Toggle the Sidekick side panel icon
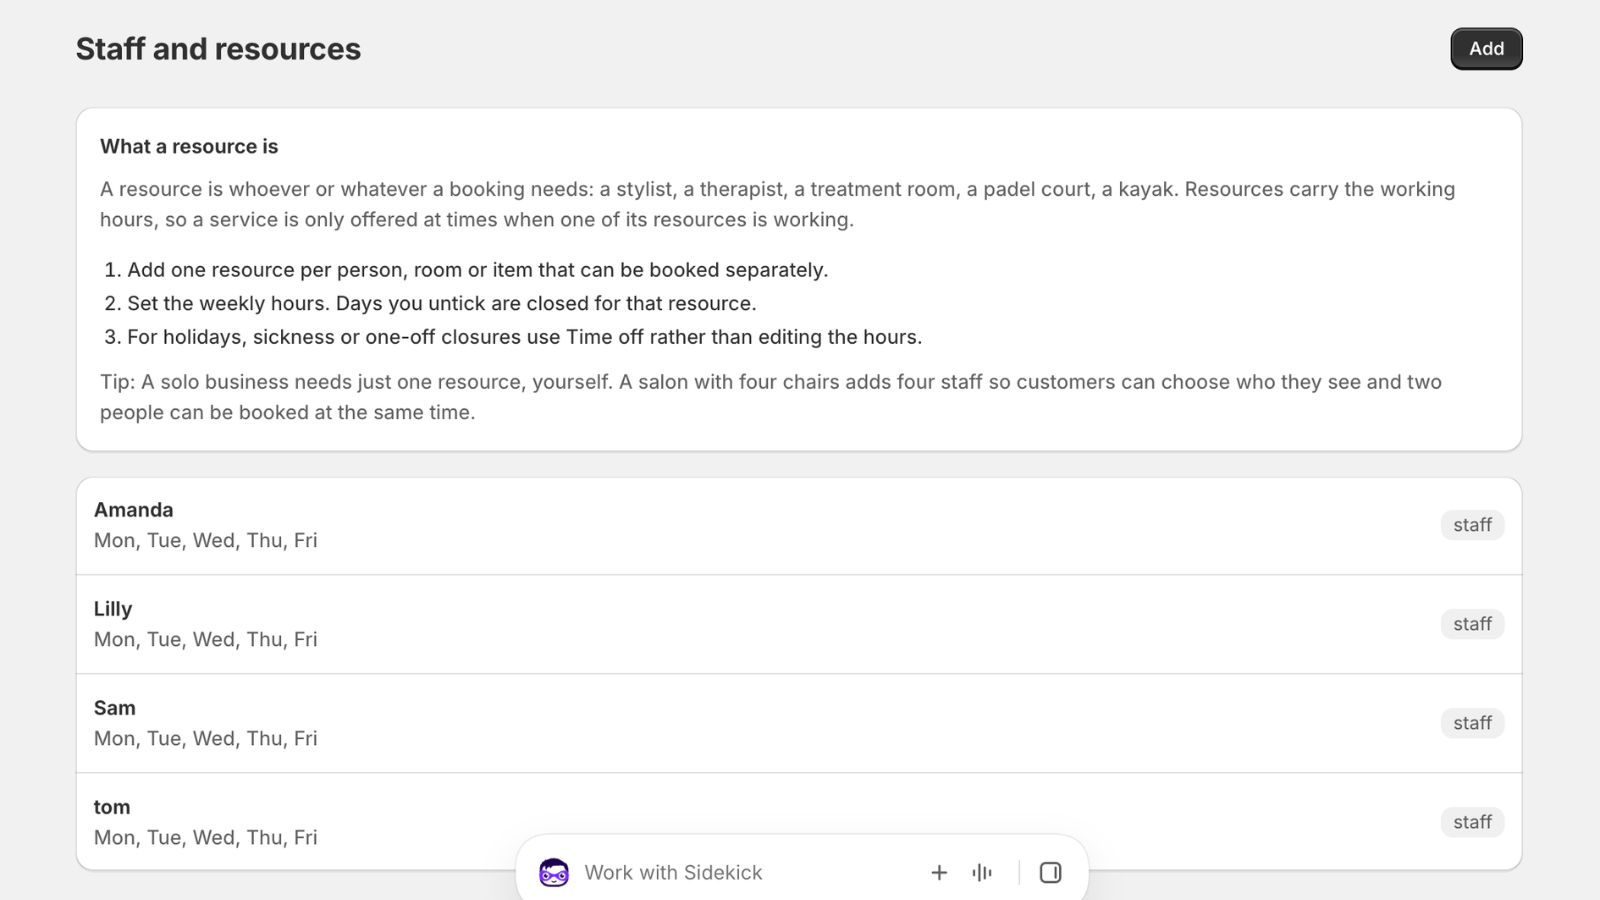1600x900 pixels. (1050, 872)
